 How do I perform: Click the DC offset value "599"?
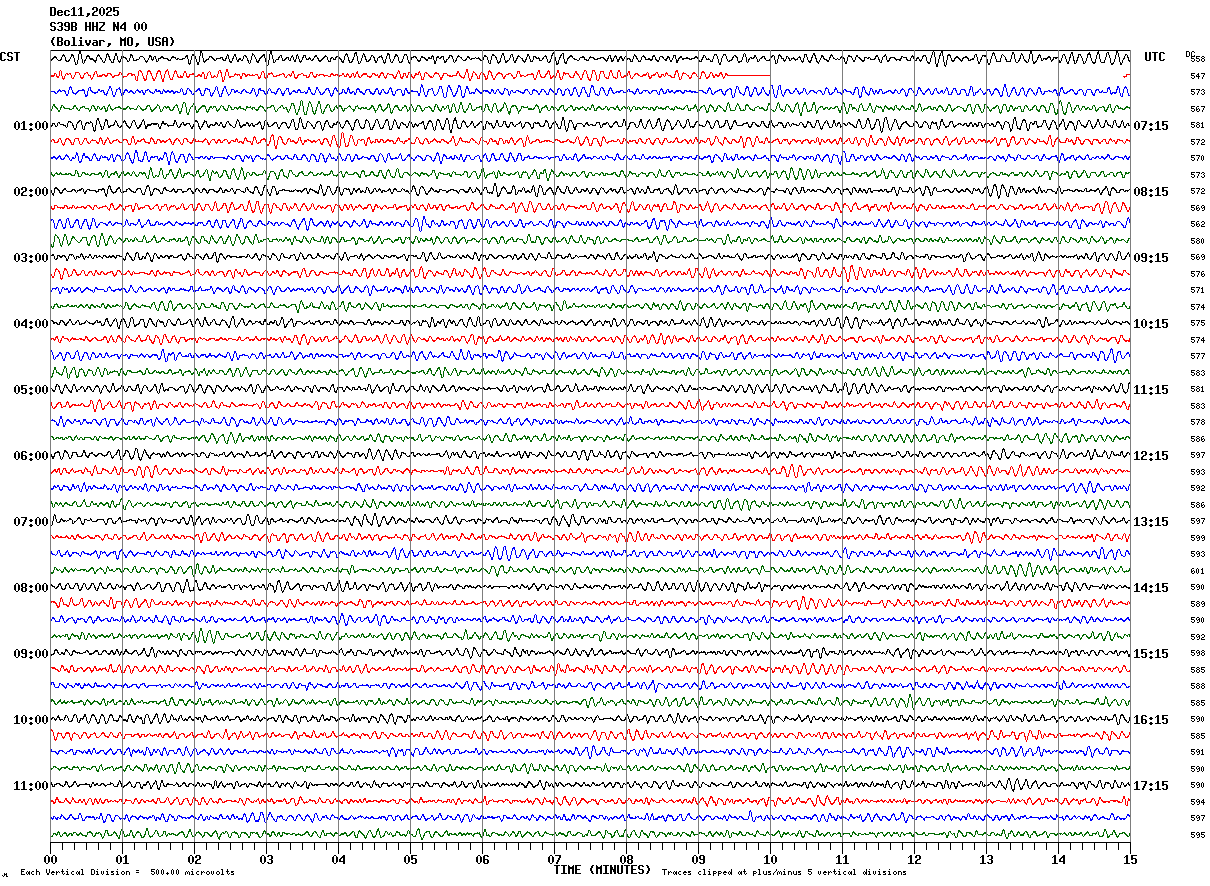pos(1197,538)
